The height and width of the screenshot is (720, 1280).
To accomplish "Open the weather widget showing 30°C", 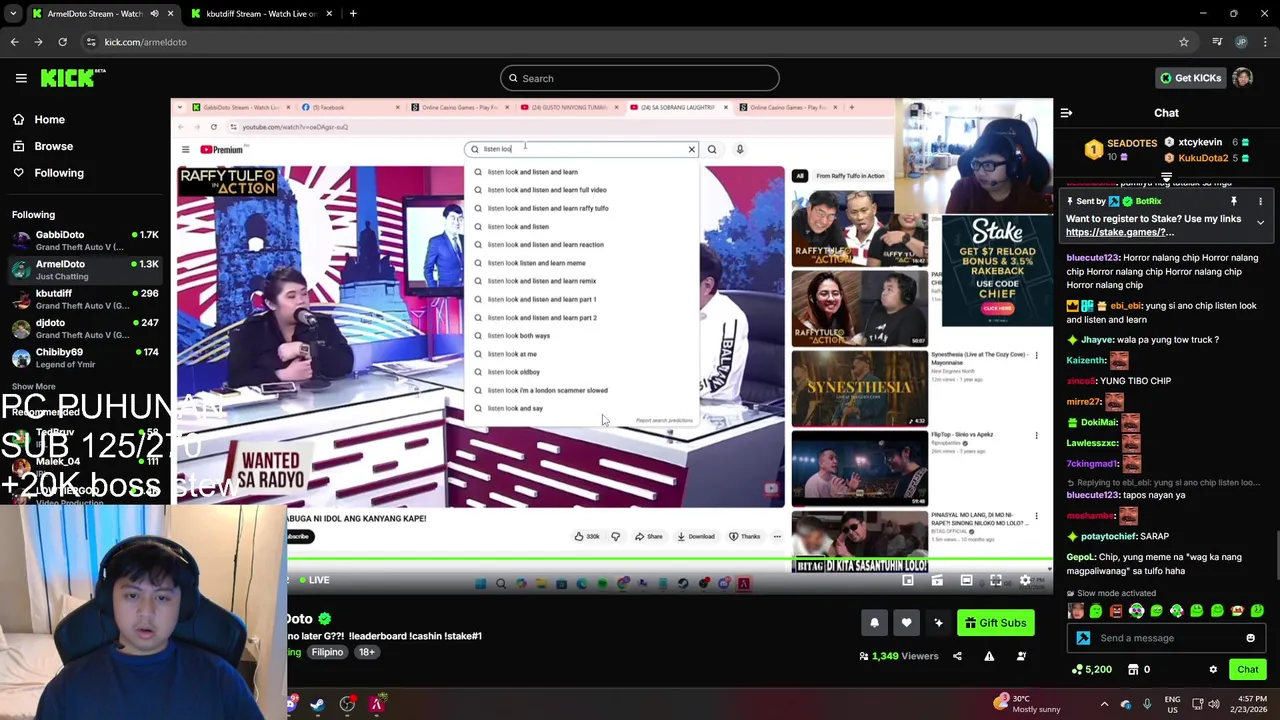I will 1027,704.
